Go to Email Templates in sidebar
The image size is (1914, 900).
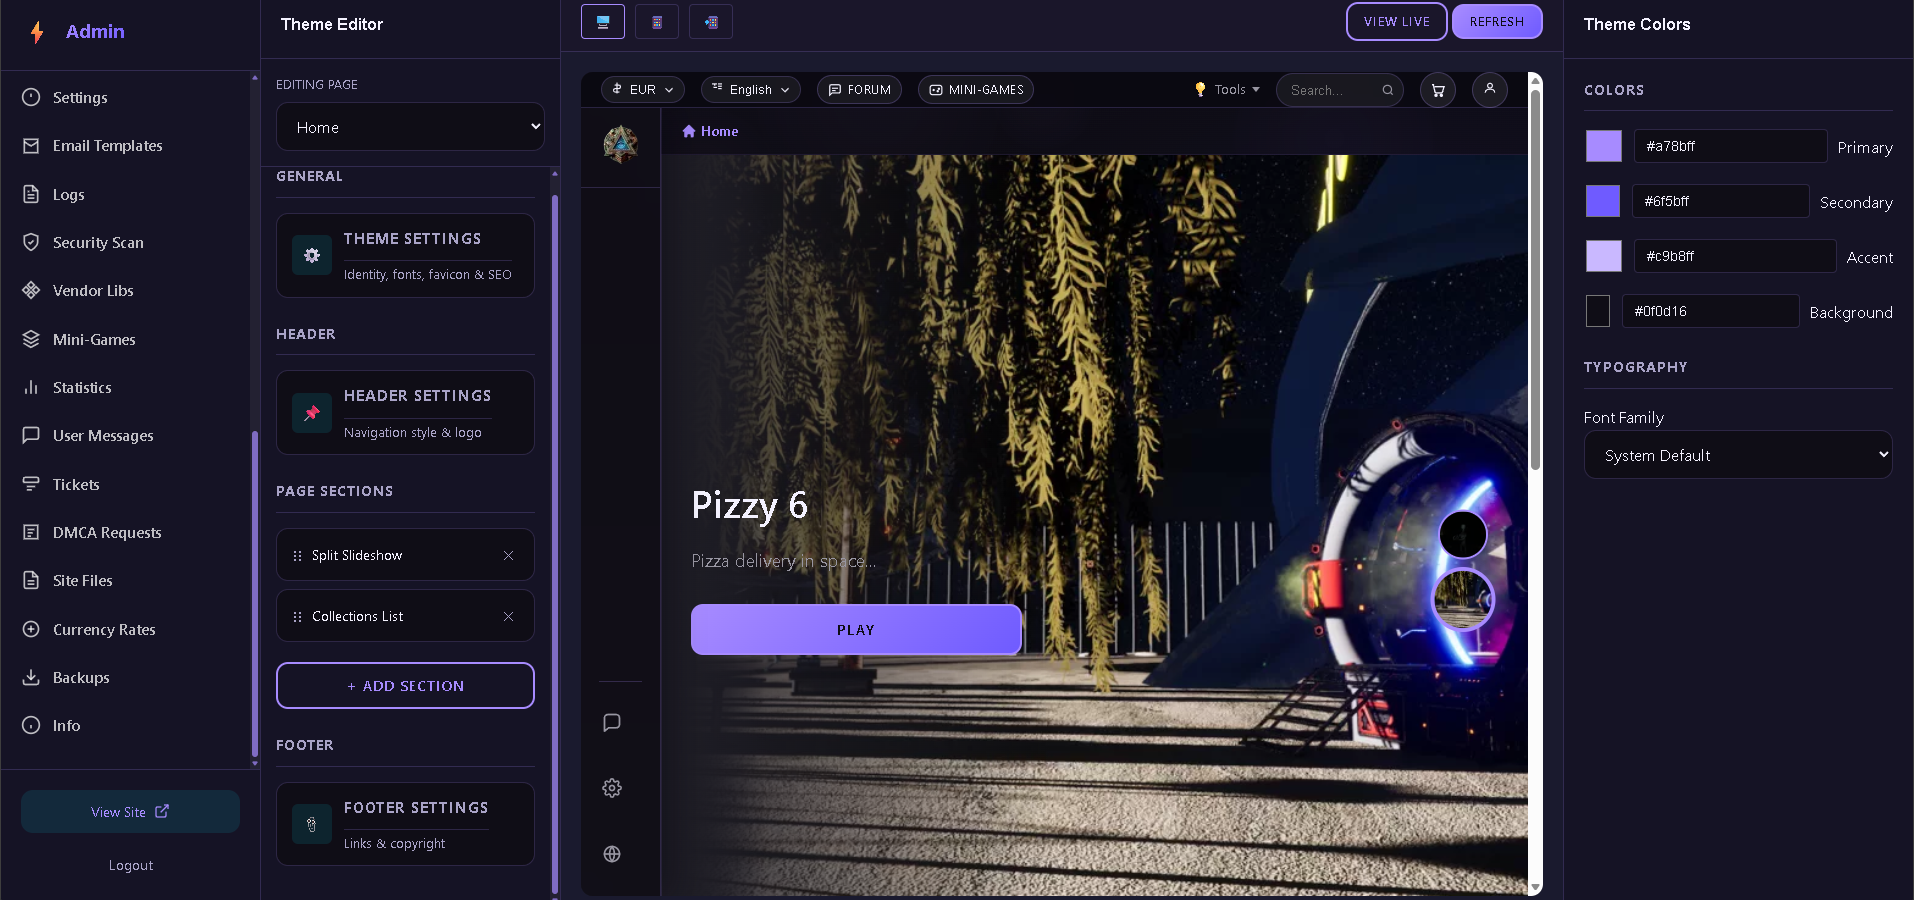pos(107,145)
